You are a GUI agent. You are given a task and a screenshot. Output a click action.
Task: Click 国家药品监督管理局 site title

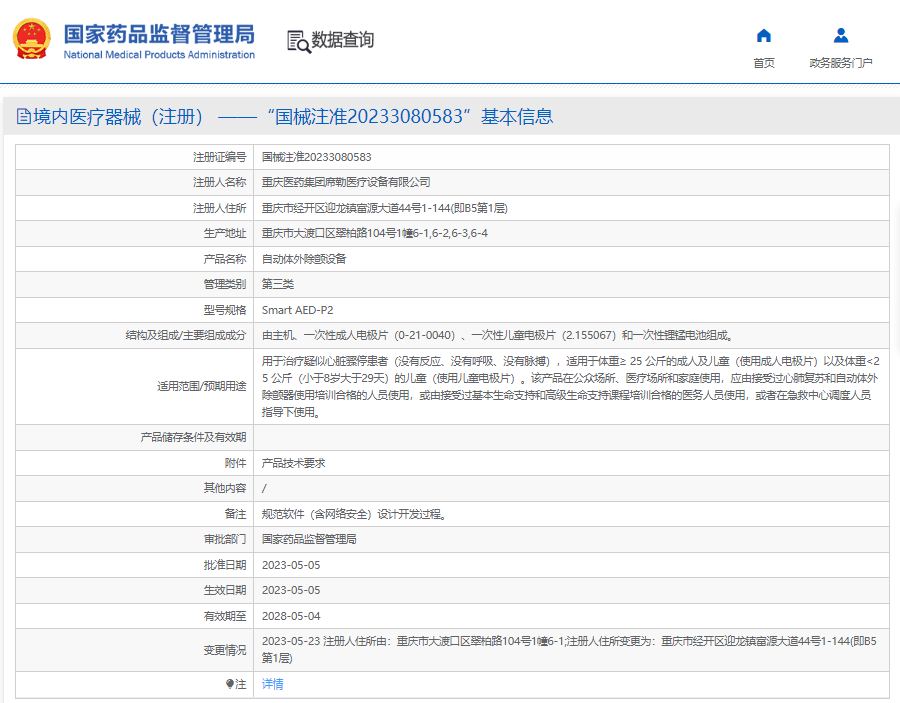(159, 34)
